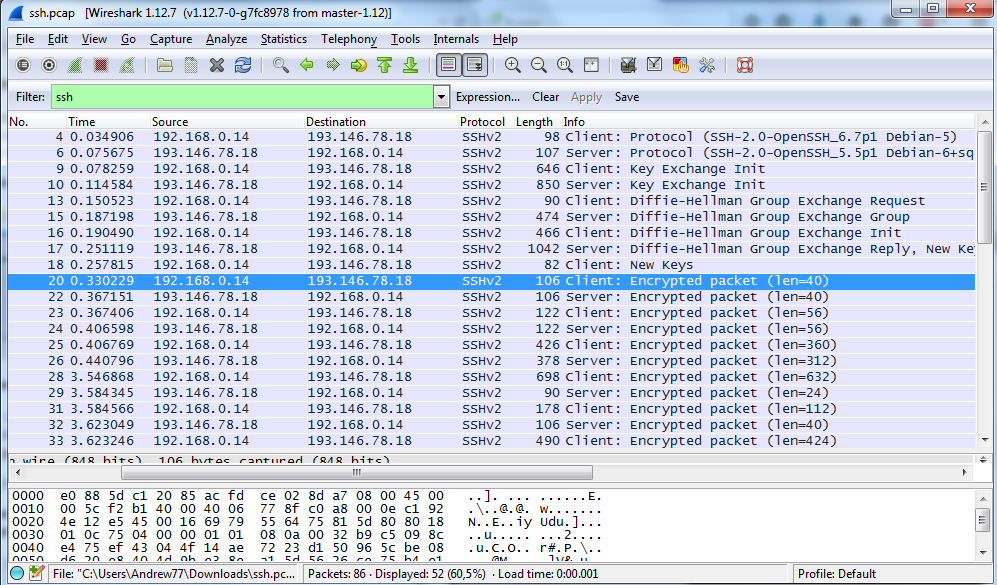Go forward in packet history arrow
This screenshot has width=997, height=585.
333,65
